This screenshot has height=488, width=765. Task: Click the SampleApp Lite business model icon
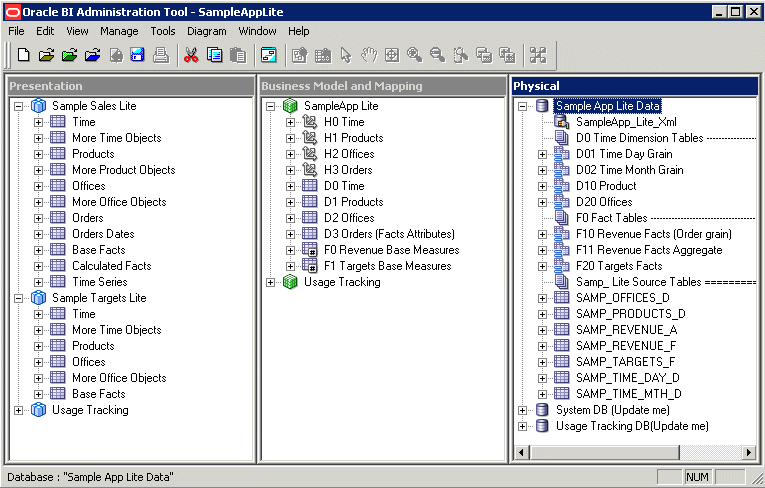pyautogui.click(x=290, y=105)
